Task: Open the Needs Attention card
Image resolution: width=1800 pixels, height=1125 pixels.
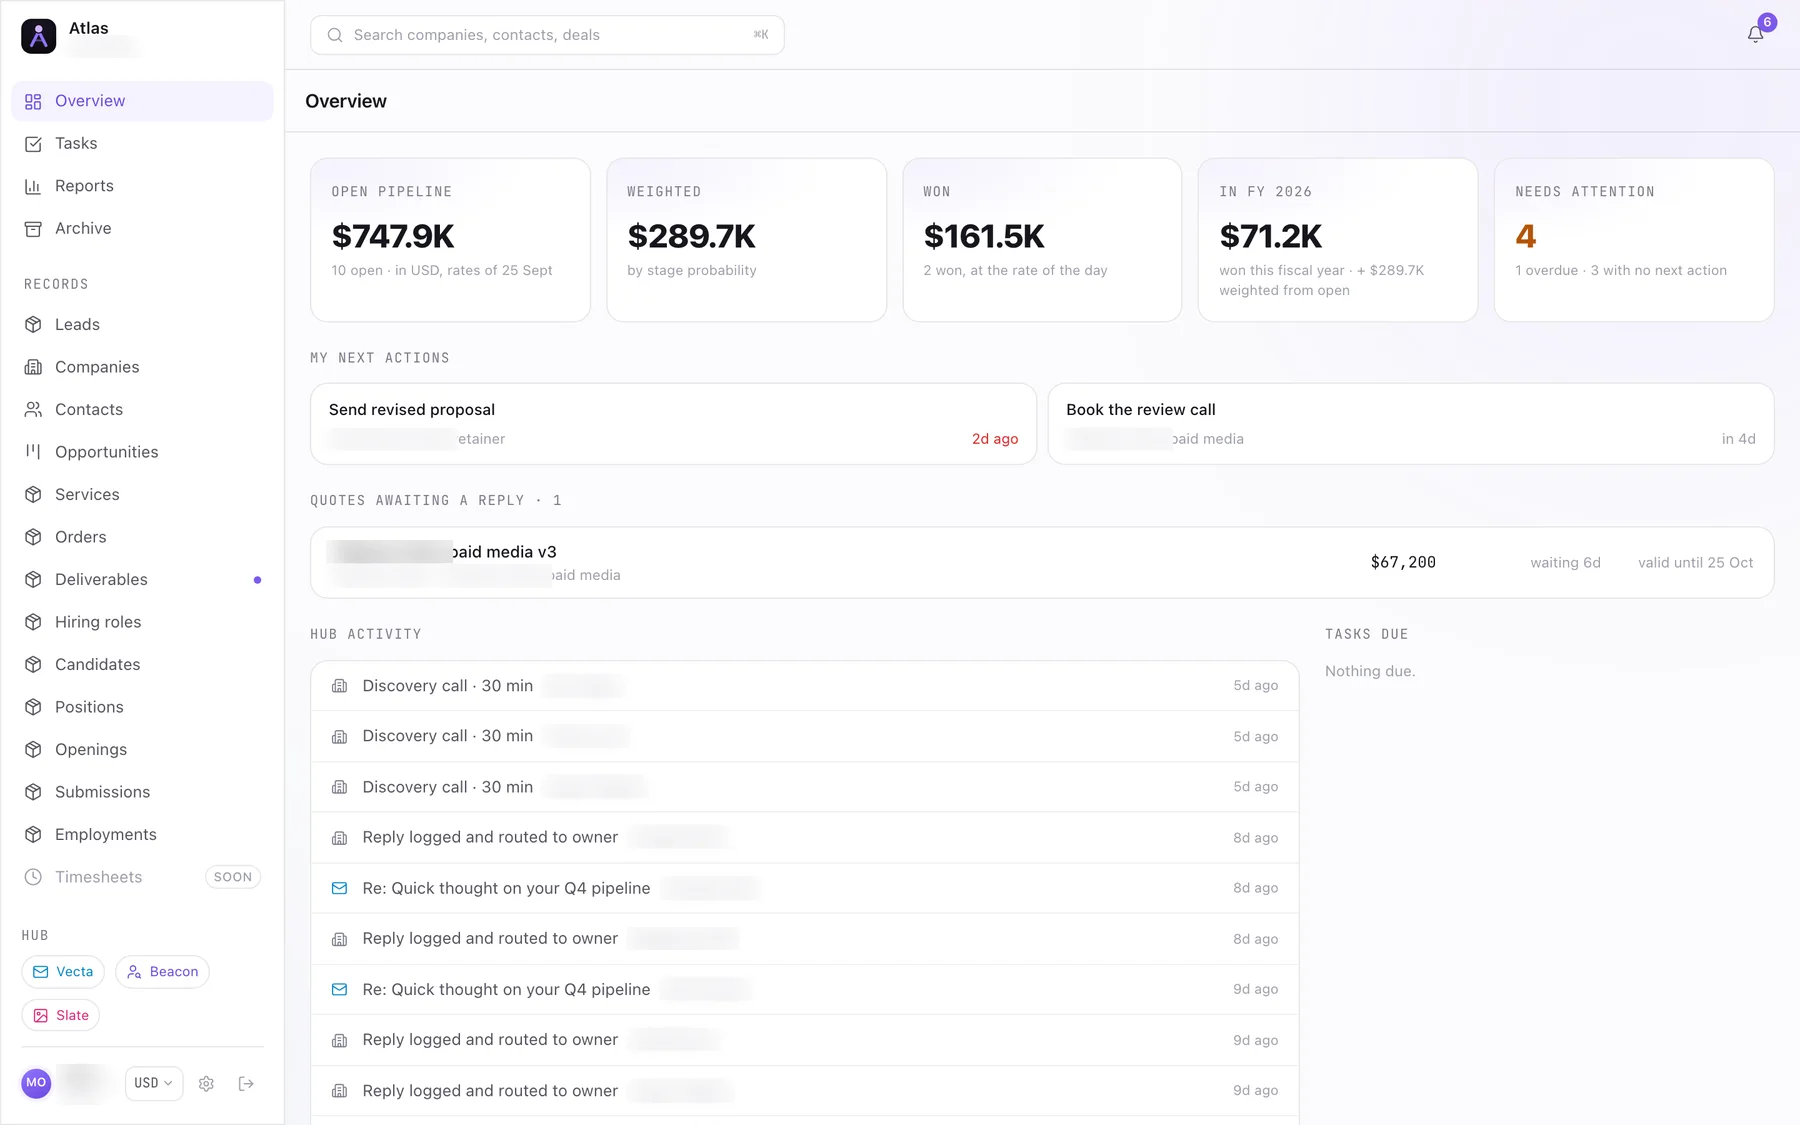Action: [1634, 240]
